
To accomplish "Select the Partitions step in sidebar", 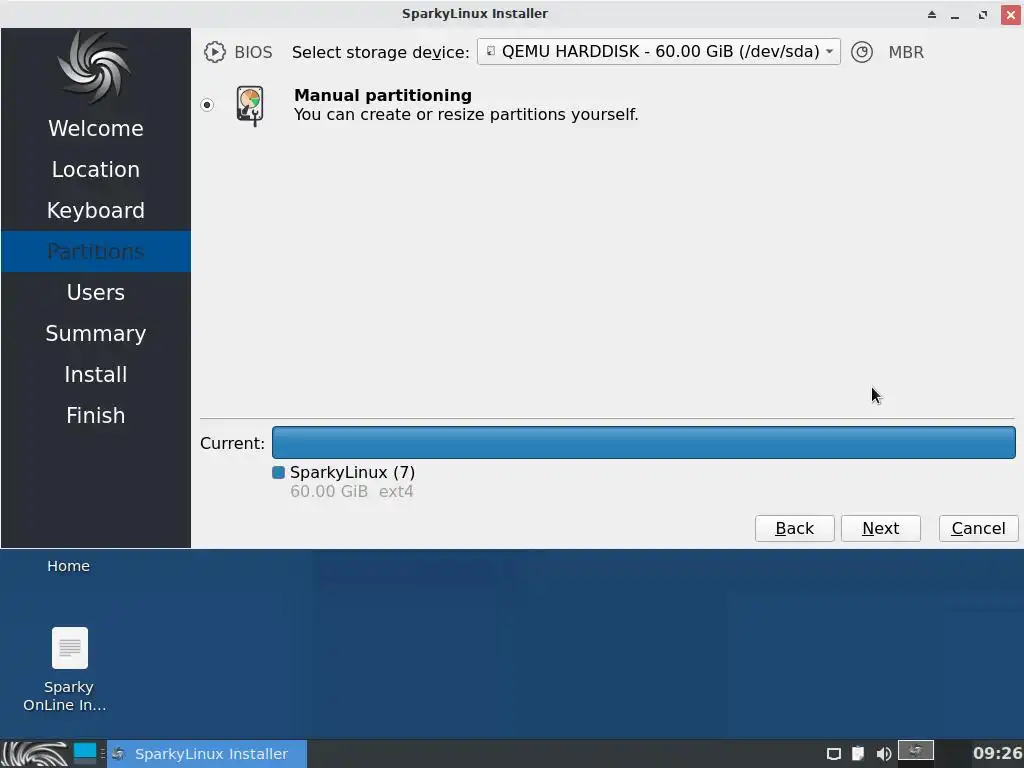I will point(95,251).
